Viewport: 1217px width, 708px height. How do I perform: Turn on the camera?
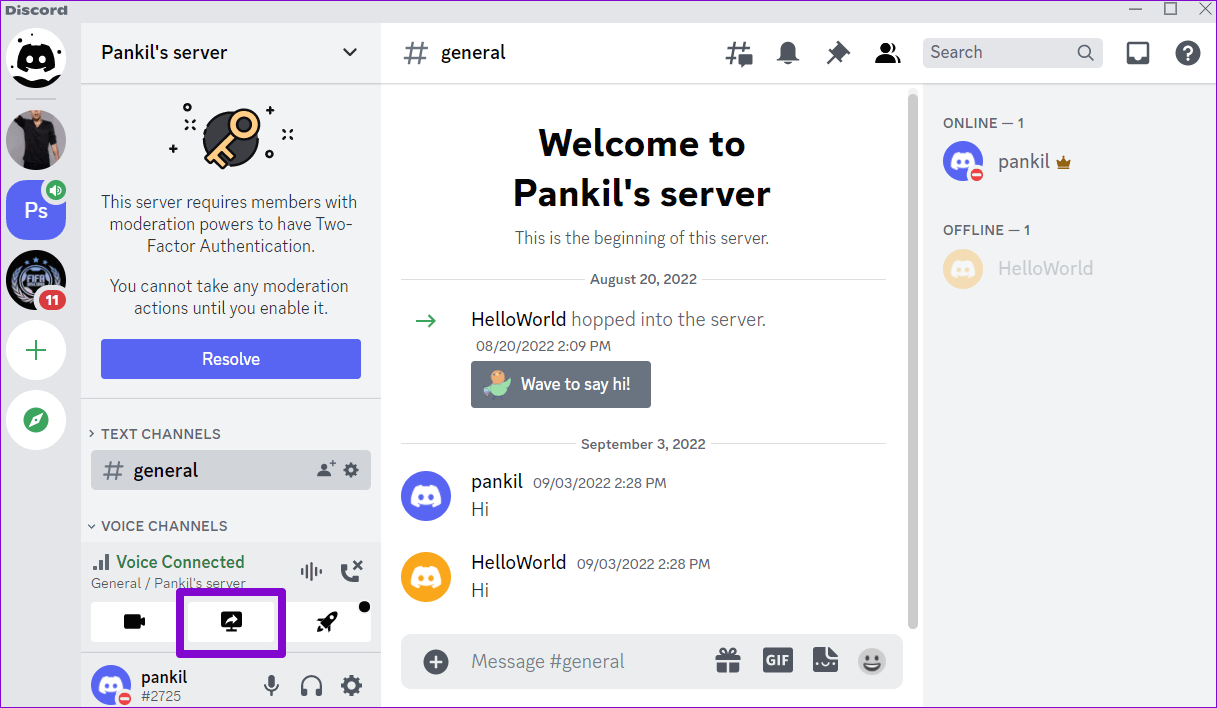135,622
